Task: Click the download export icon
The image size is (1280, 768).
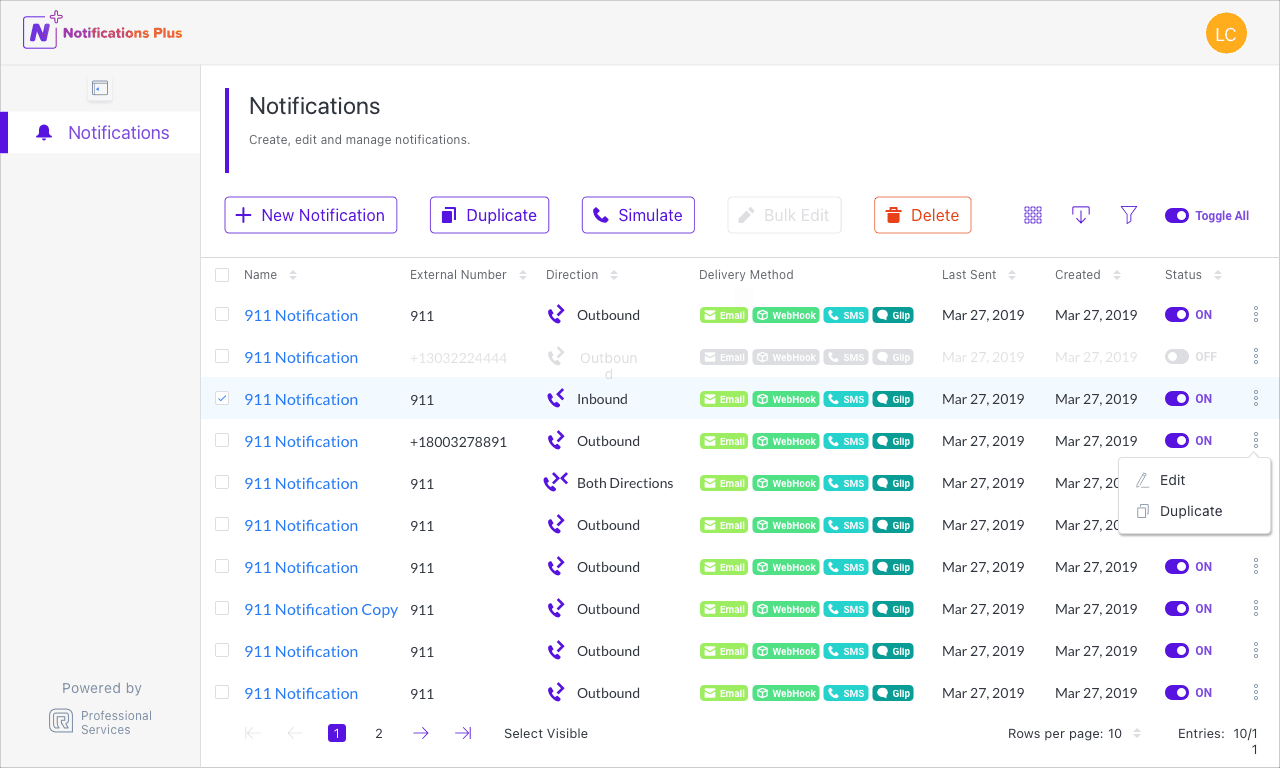Action: tap(1080, 215)
